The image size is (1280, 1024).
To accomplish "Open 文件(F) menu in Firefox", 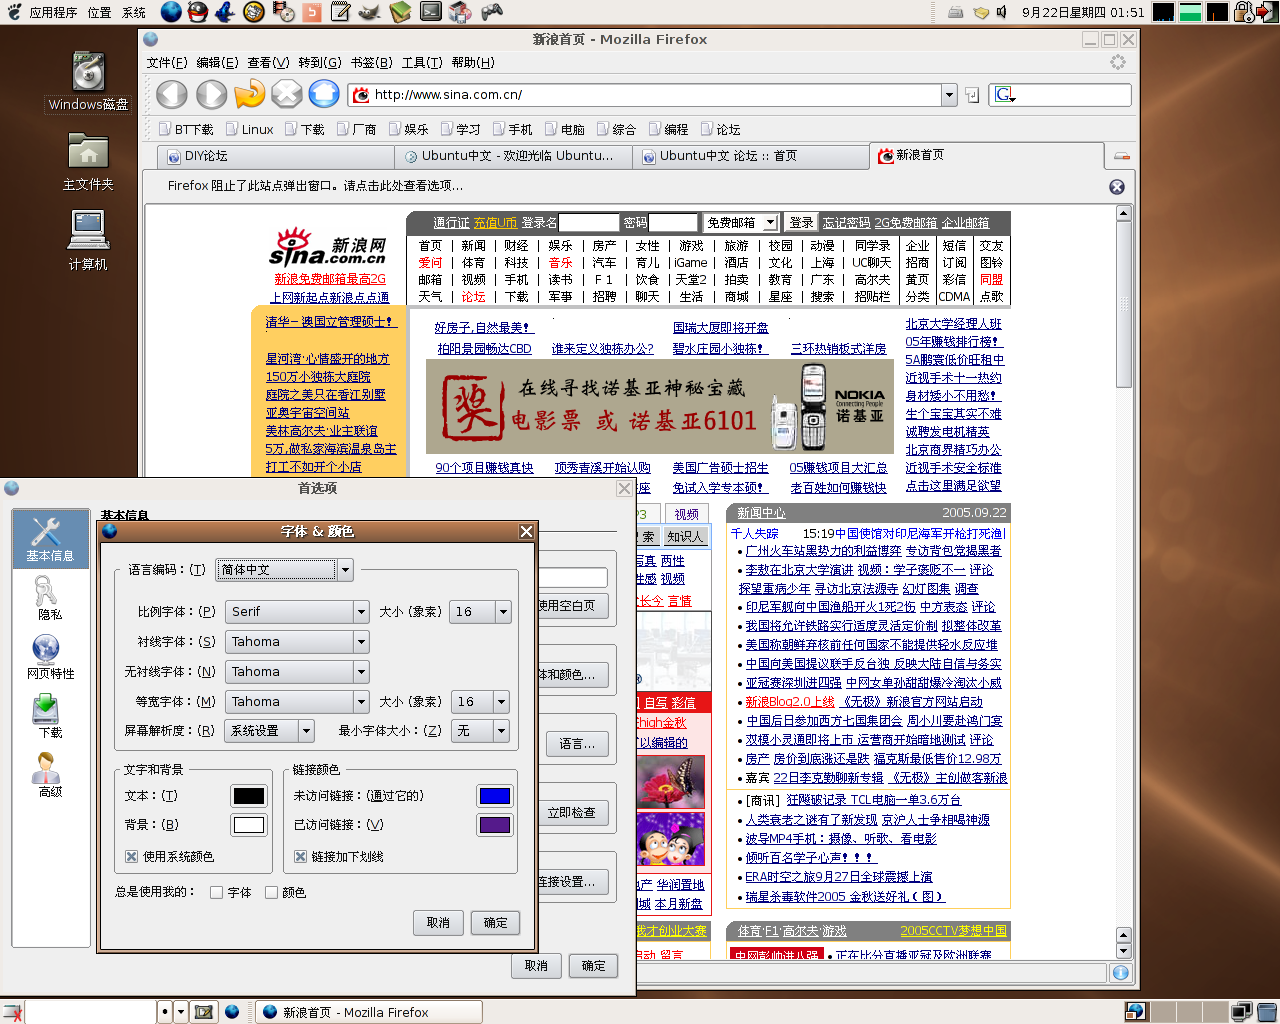I will 167,62.
